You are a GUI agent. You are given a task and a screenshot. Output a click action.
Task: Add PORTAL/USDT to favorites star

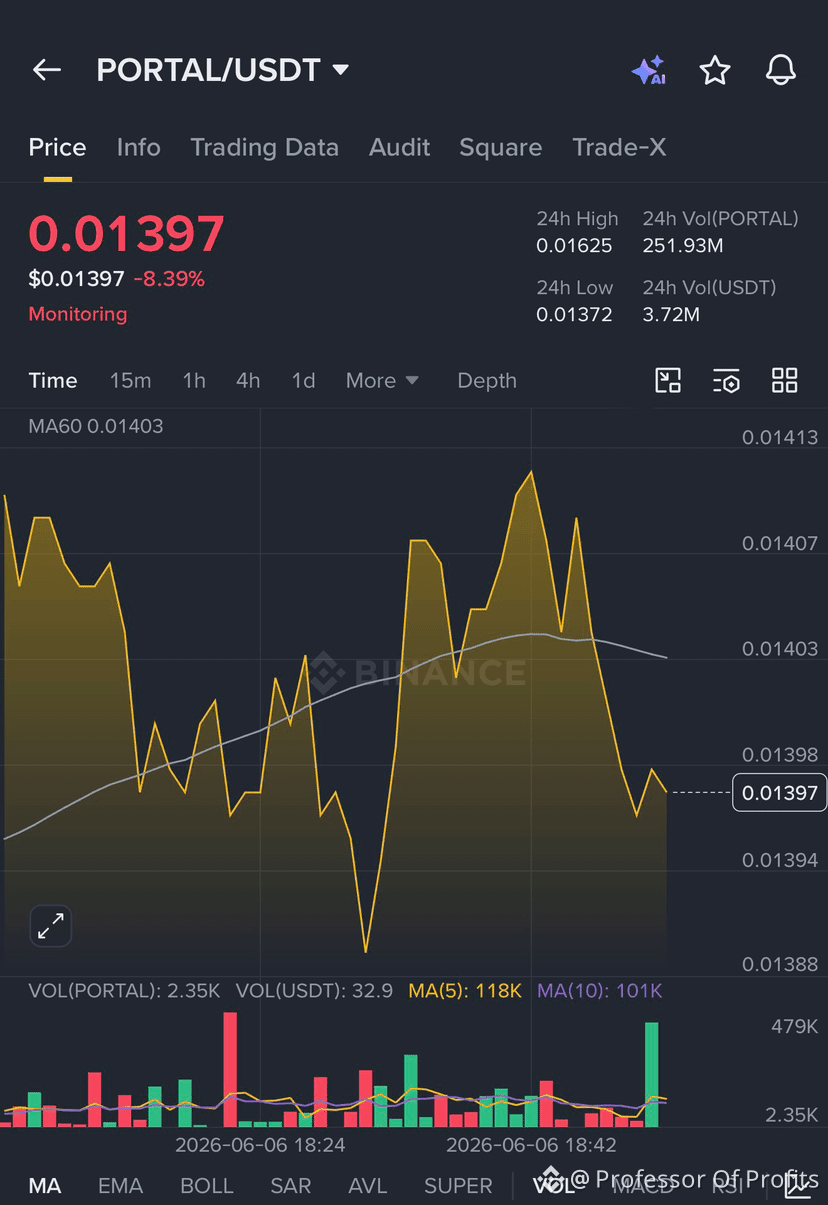tap(714, 70)
